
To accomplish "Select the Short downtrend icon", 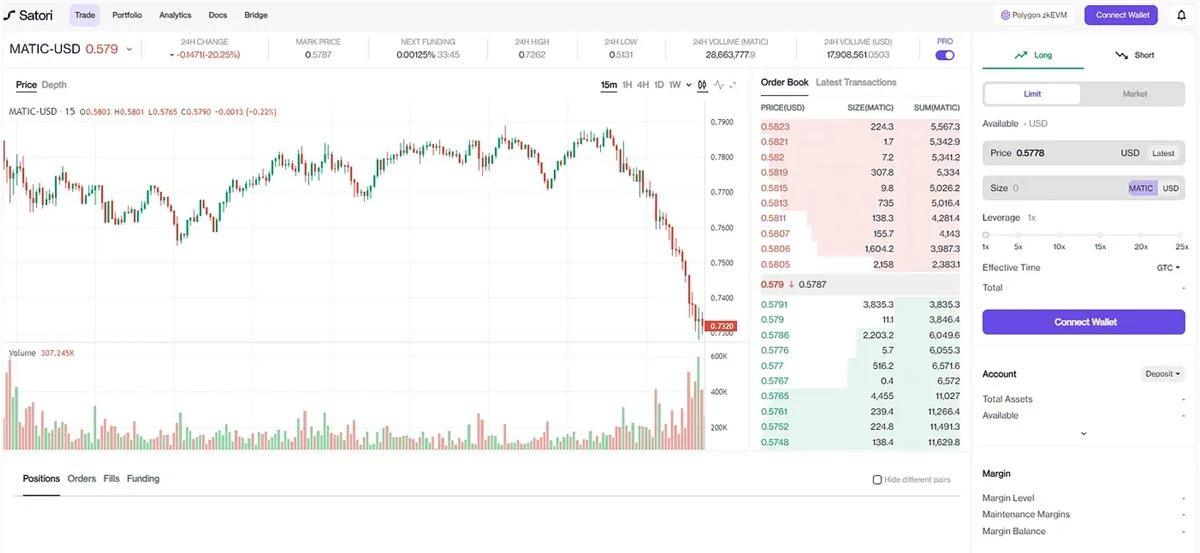I will point(1122,56).
